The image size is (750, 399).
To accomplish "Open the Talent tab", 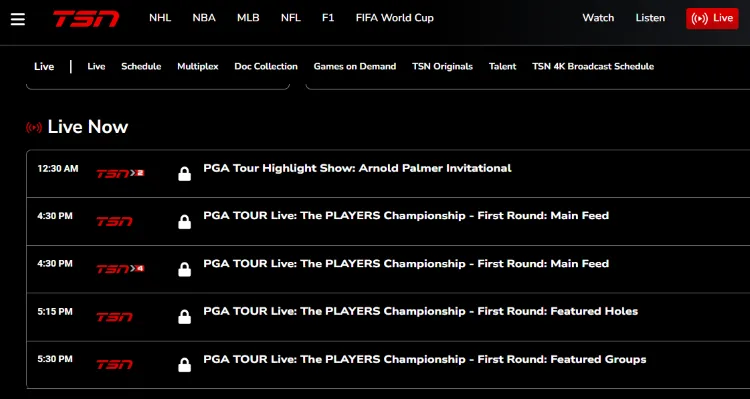I will pos(502,66).
